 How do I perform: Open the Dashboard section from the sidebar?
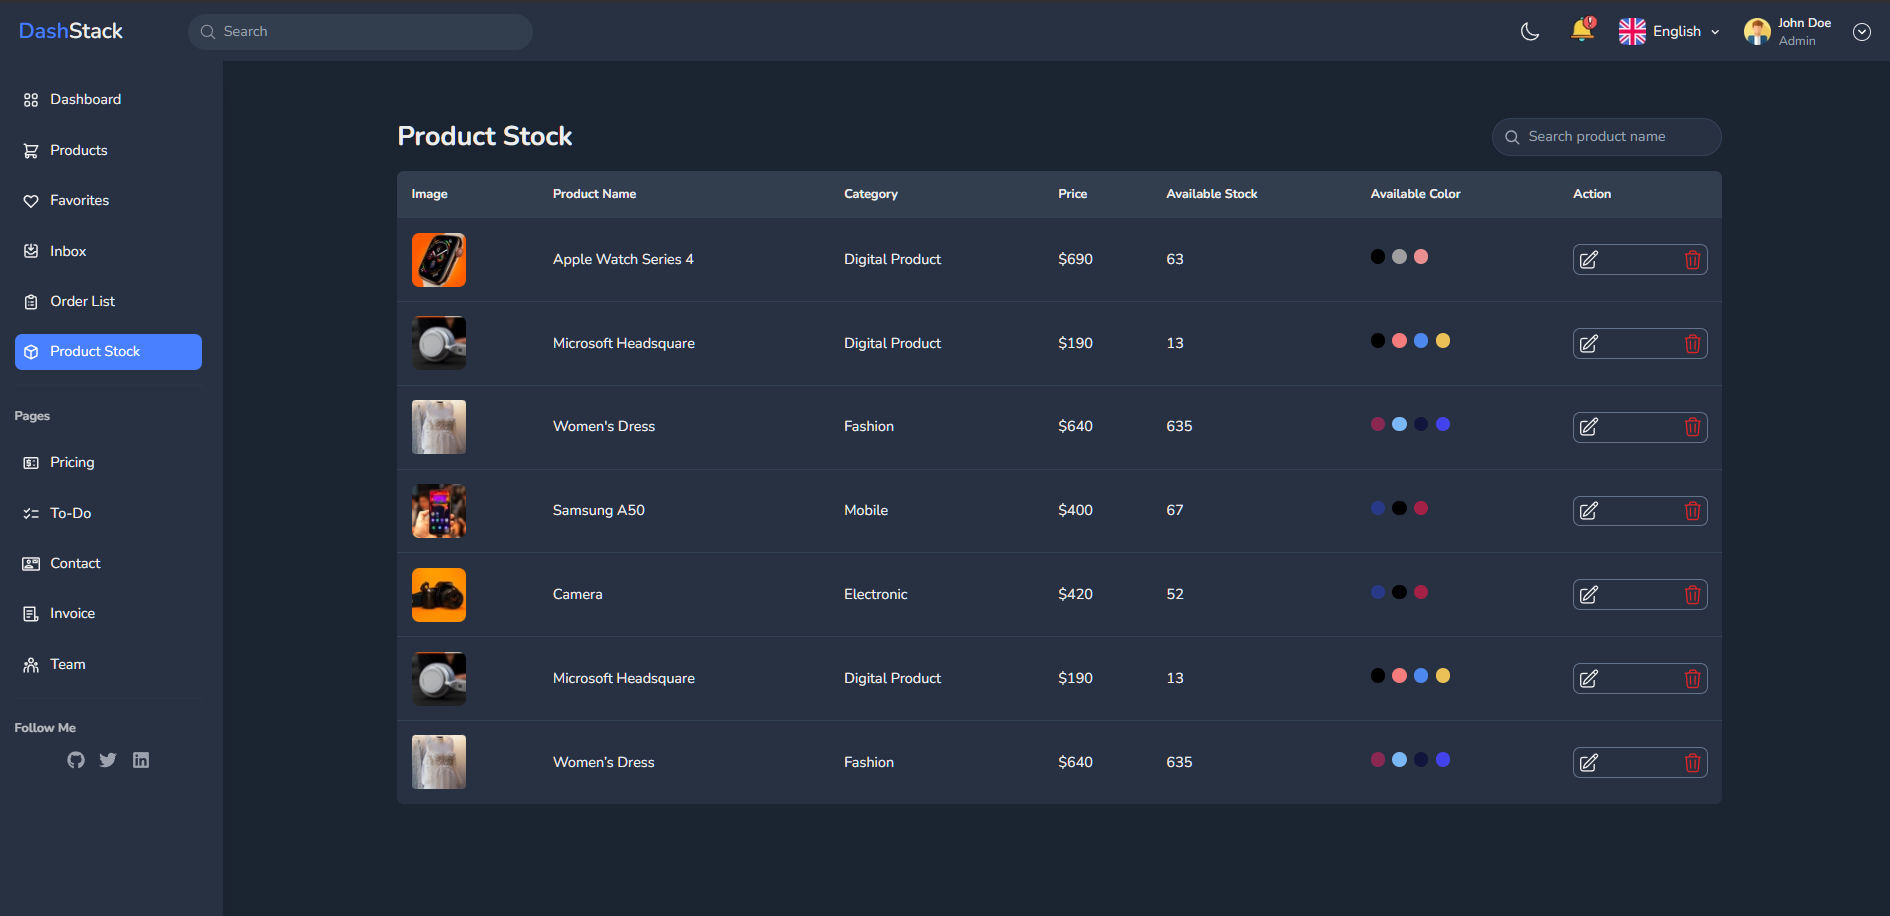point(85,99)
